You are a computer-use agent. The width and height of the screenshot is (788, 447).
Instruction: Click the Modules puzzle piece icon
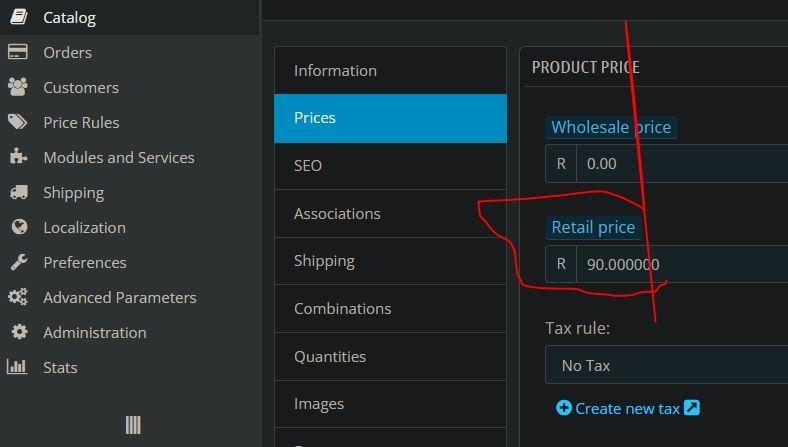18,156
